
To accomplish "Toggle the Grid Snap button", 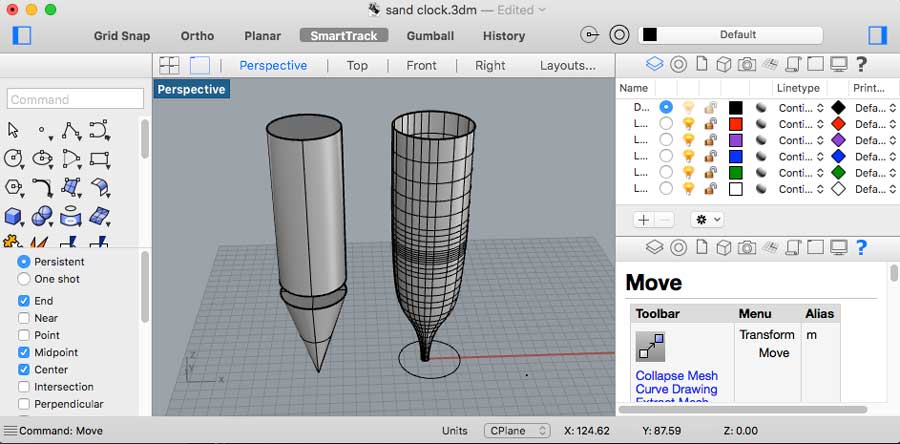I will (x=122, y=36).
